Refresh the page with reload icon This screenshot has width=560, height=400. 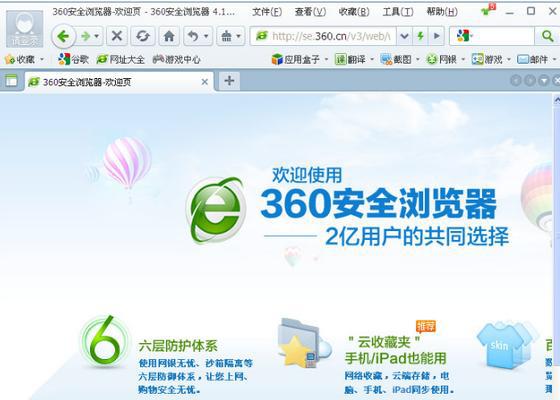[143, 36]
